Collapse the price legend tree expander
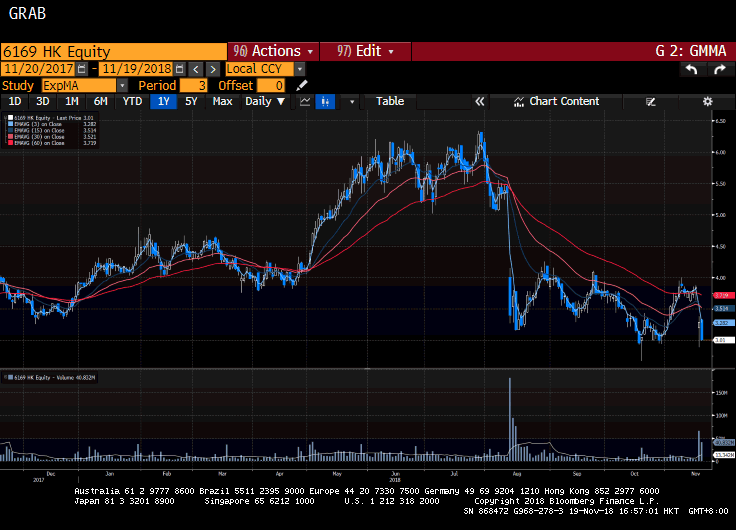The image size is (736, 530). pyautogui.click(x=5, y=118)
